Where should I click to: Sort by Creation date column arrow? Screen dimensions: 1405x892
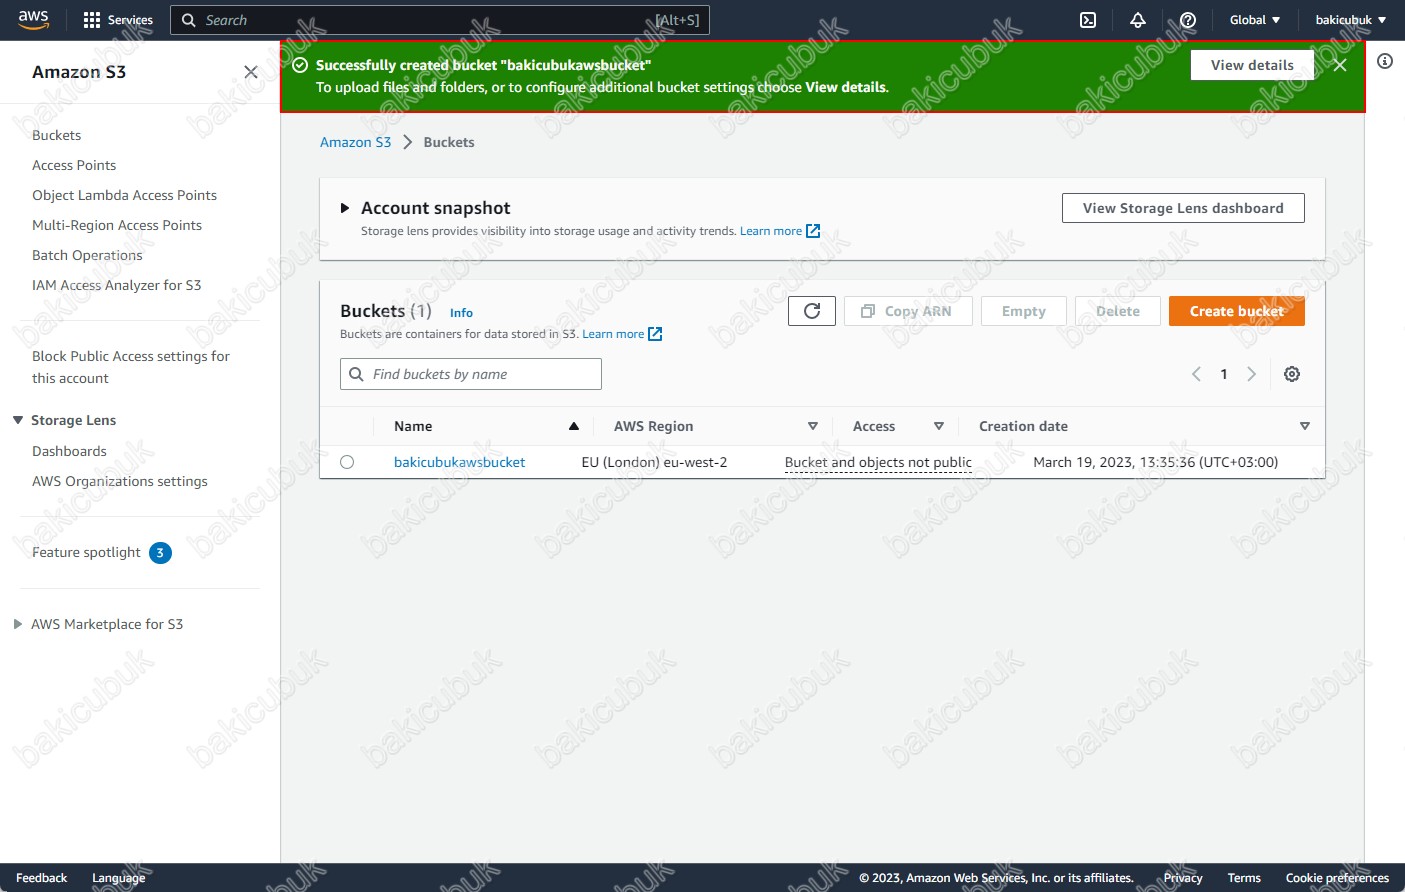[1305, 426]
